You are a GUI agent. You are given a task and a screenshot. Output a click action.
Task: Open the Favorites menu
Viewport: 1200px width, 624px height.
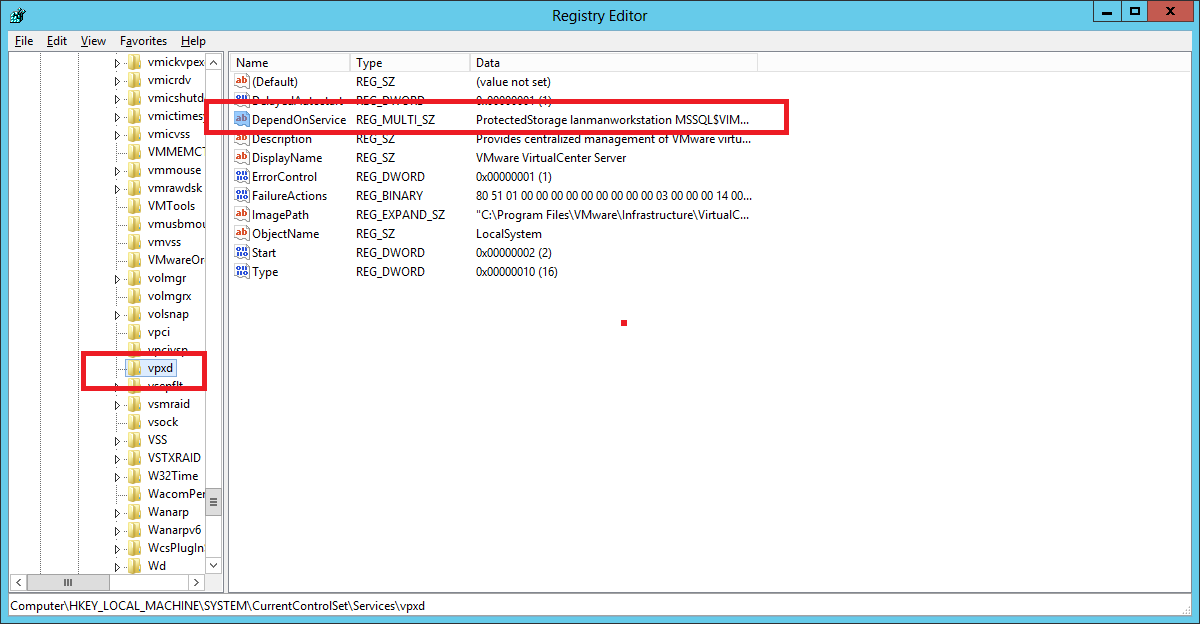143,41
